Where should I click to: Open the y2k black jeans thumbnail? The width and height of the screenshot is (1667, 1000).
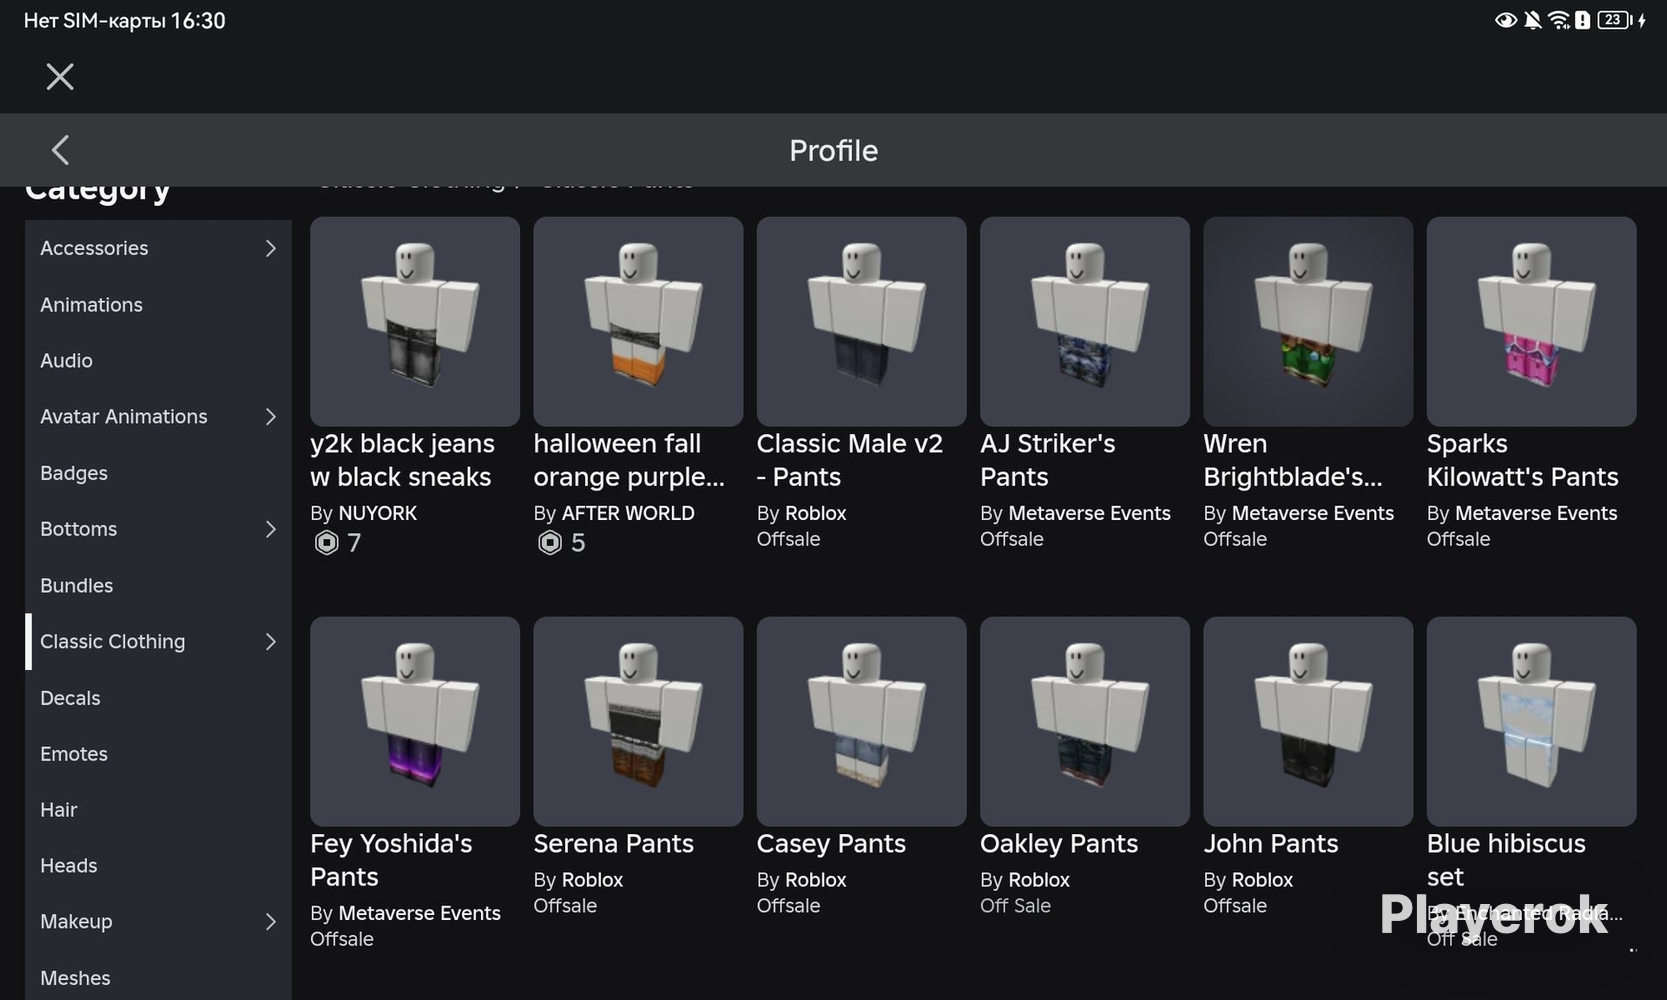click(415, 321)
